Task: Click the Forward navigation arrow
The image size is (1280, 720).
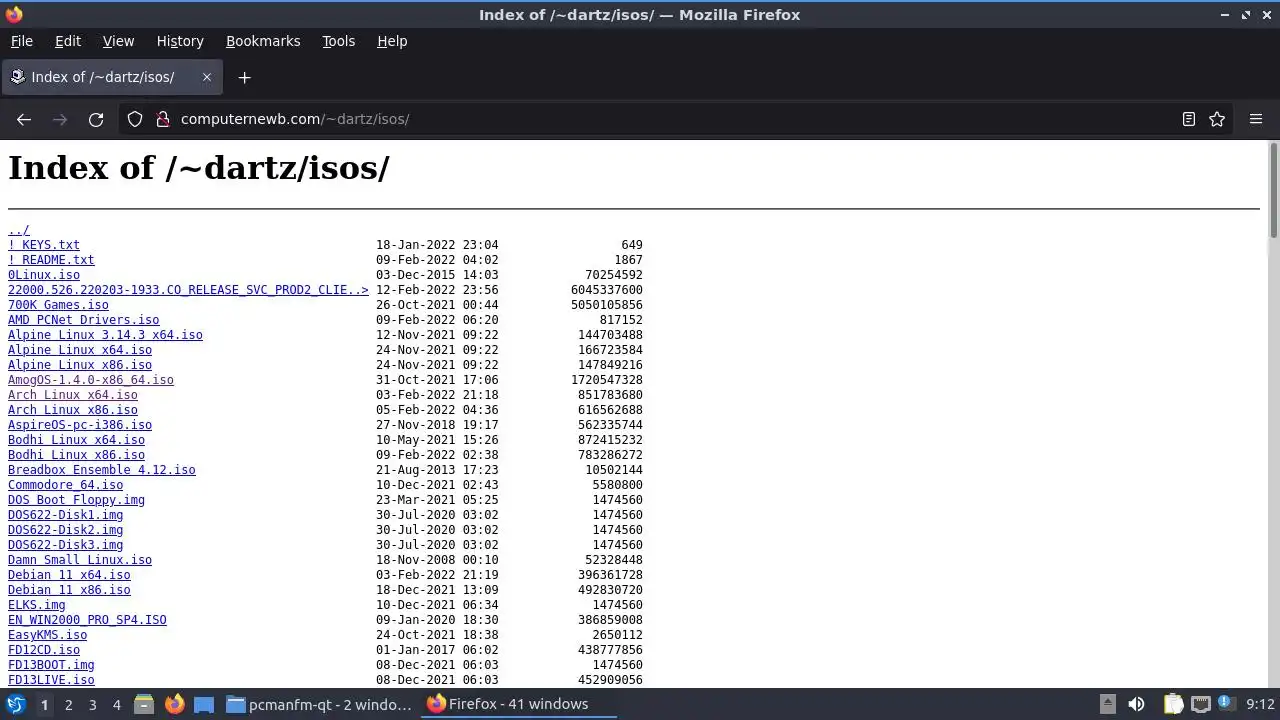Action: click(x=60, y=119)
